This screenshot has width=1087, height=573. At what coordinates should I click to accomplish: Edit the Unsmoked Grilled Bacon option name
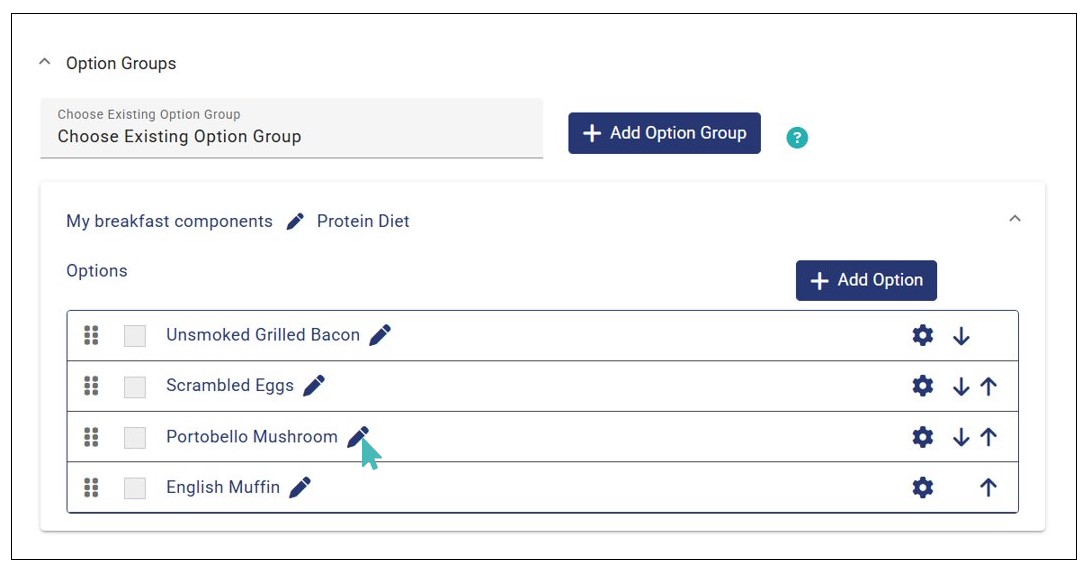pyautogui.click(x=380, y=336)
